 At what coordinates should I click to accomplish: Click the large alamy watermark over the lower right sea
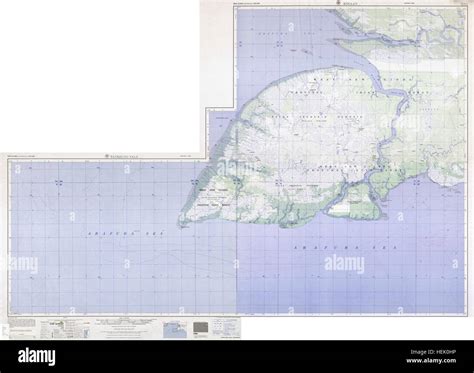point(344,264)
